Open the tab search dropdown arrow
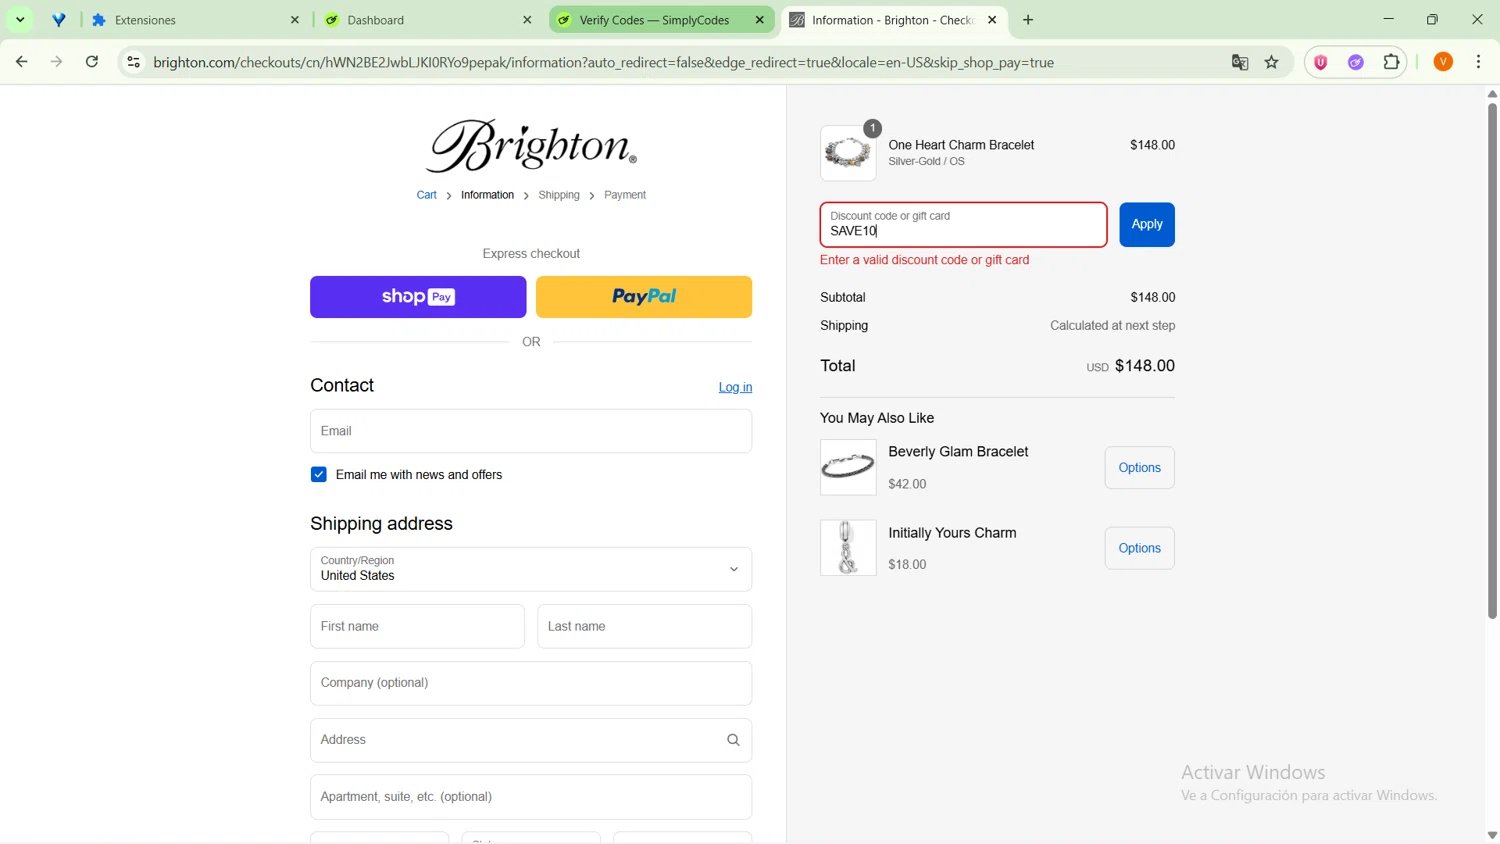 (x=20, y=20)
